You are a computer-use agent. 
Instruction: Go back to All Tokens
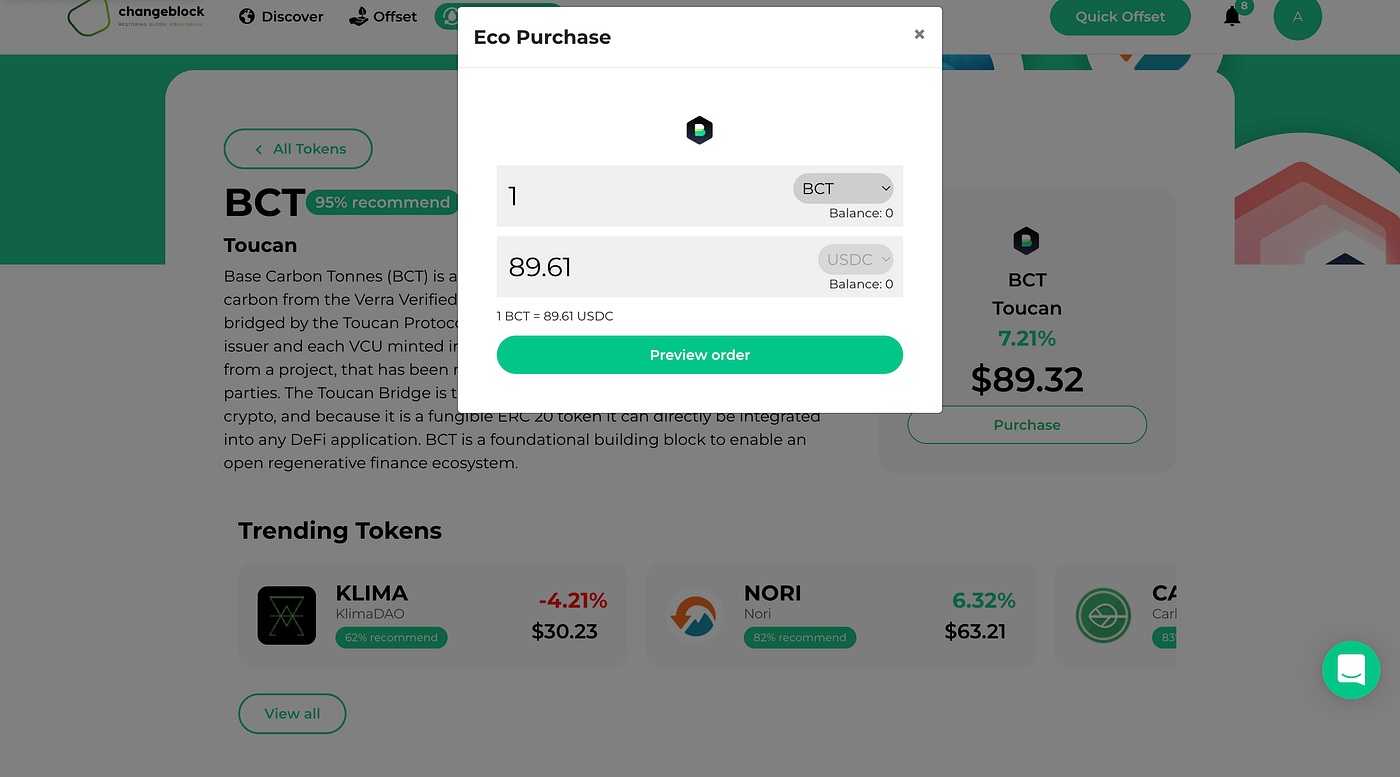coord(298,149)
